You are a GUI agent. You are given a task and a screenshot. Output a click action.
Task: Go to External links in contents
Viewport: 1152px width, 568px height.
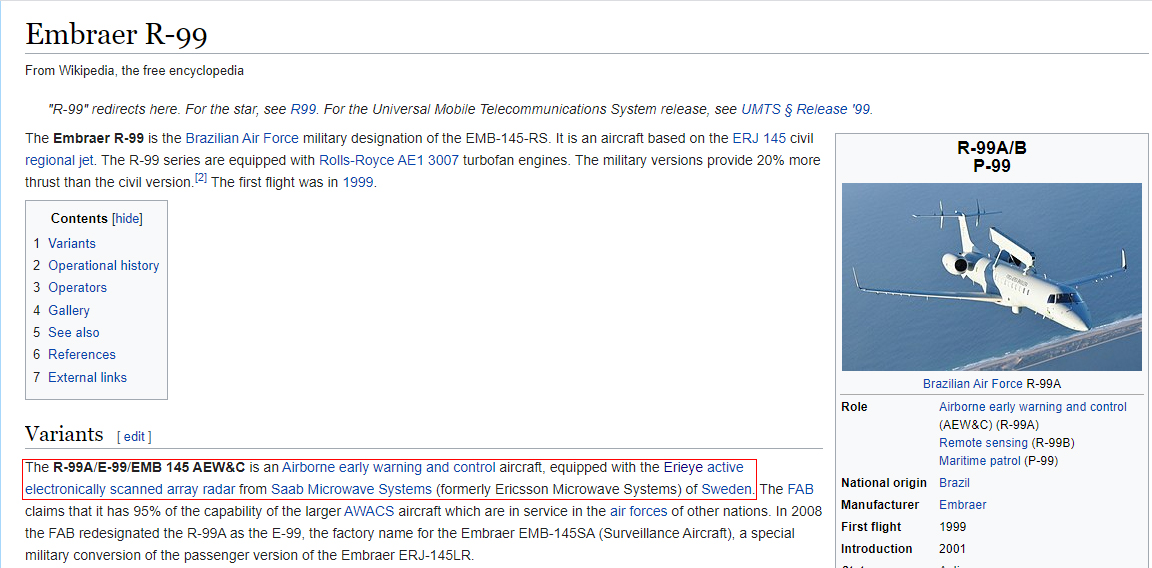click(x=87, y=377)
